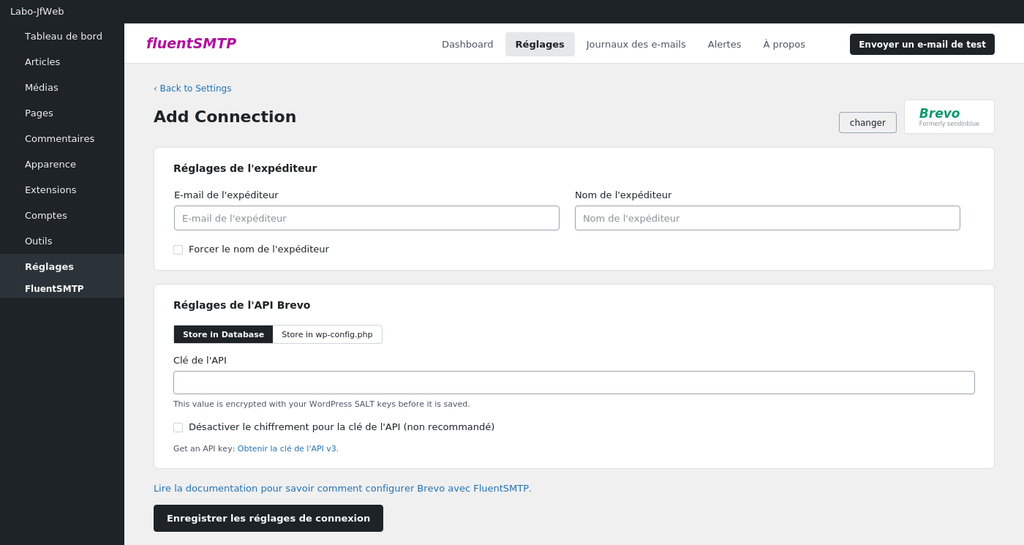Enable Forcer le nom de l'expéditeur checkbox
This screenshot has height=545, width=1024.
click(x=178, y=250)
